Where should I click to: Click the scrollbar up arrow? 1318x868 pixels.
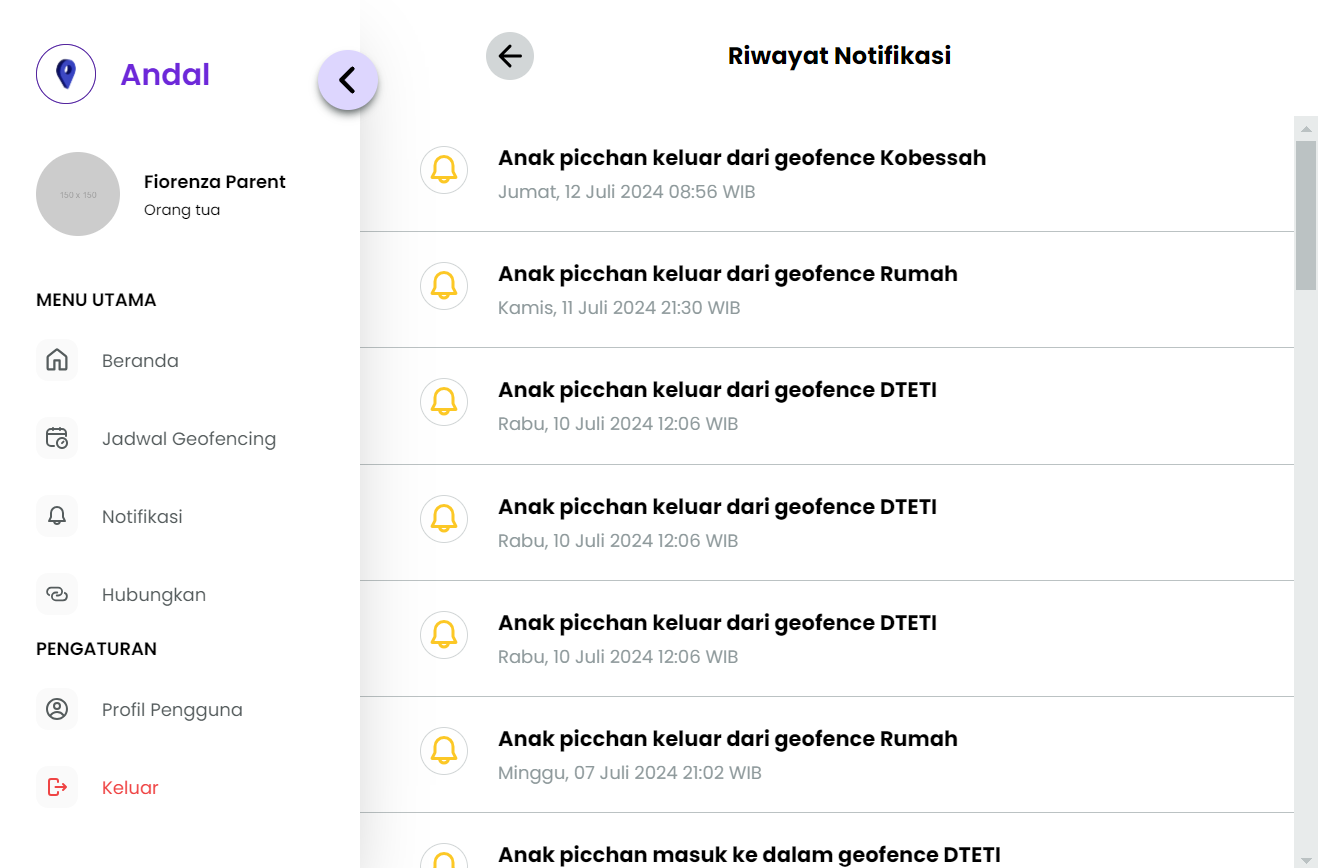1306,128
